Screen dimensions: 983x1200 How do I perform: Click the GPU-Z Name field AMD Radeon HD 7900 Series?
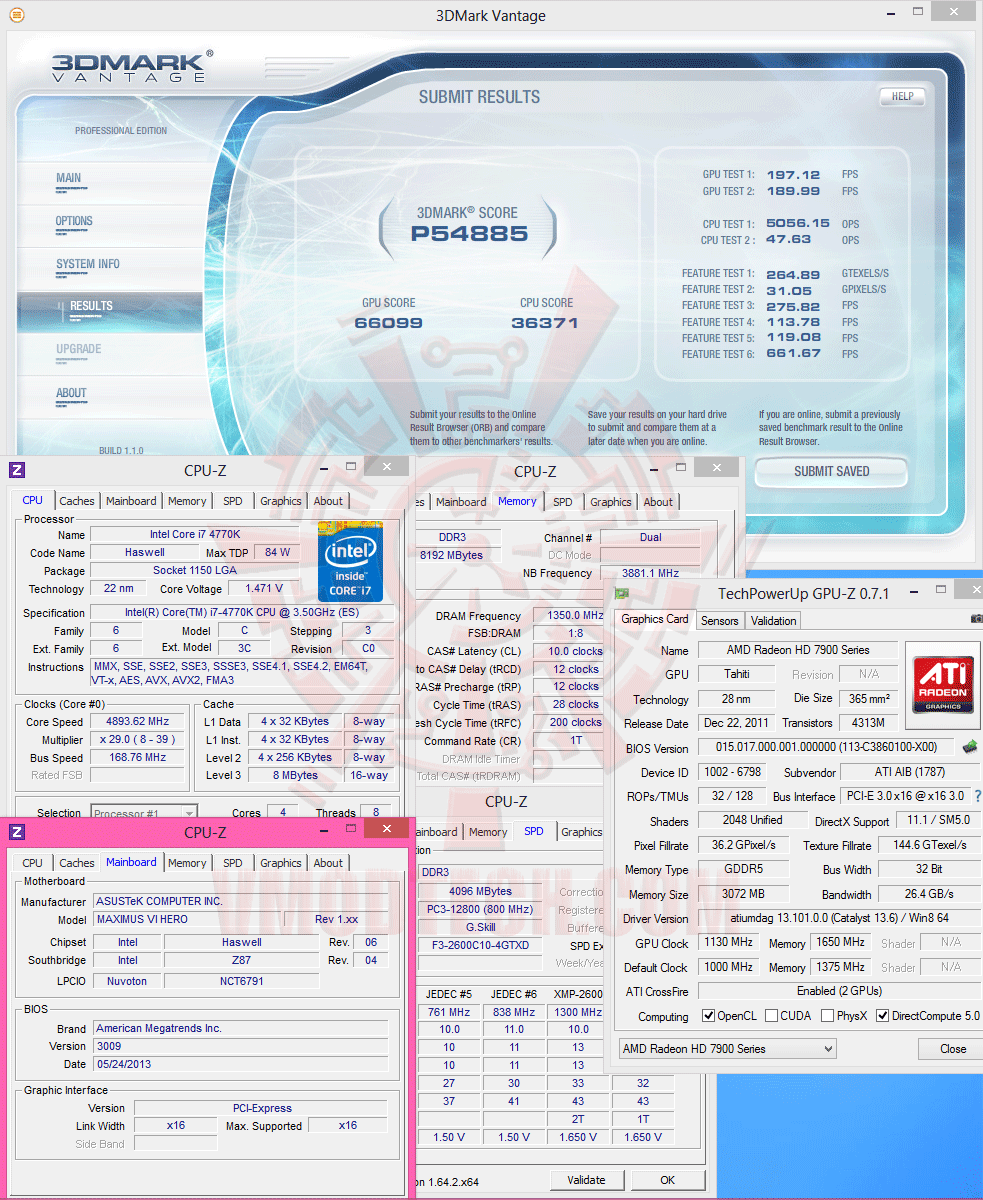coord(797,650)
